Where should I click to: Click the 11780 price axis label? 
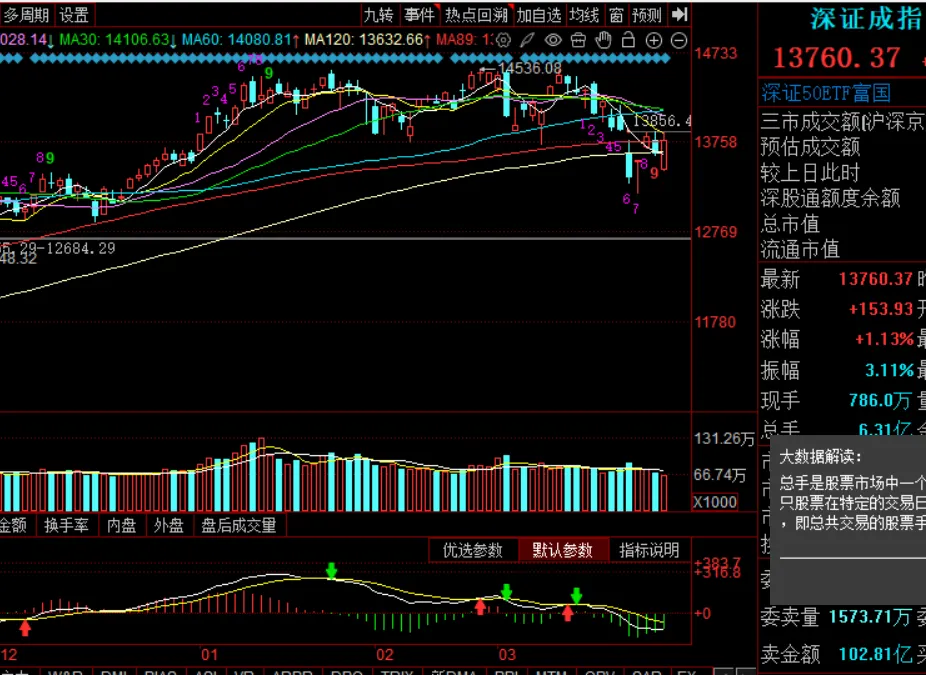pyautogui.click(x=716, y=322)
